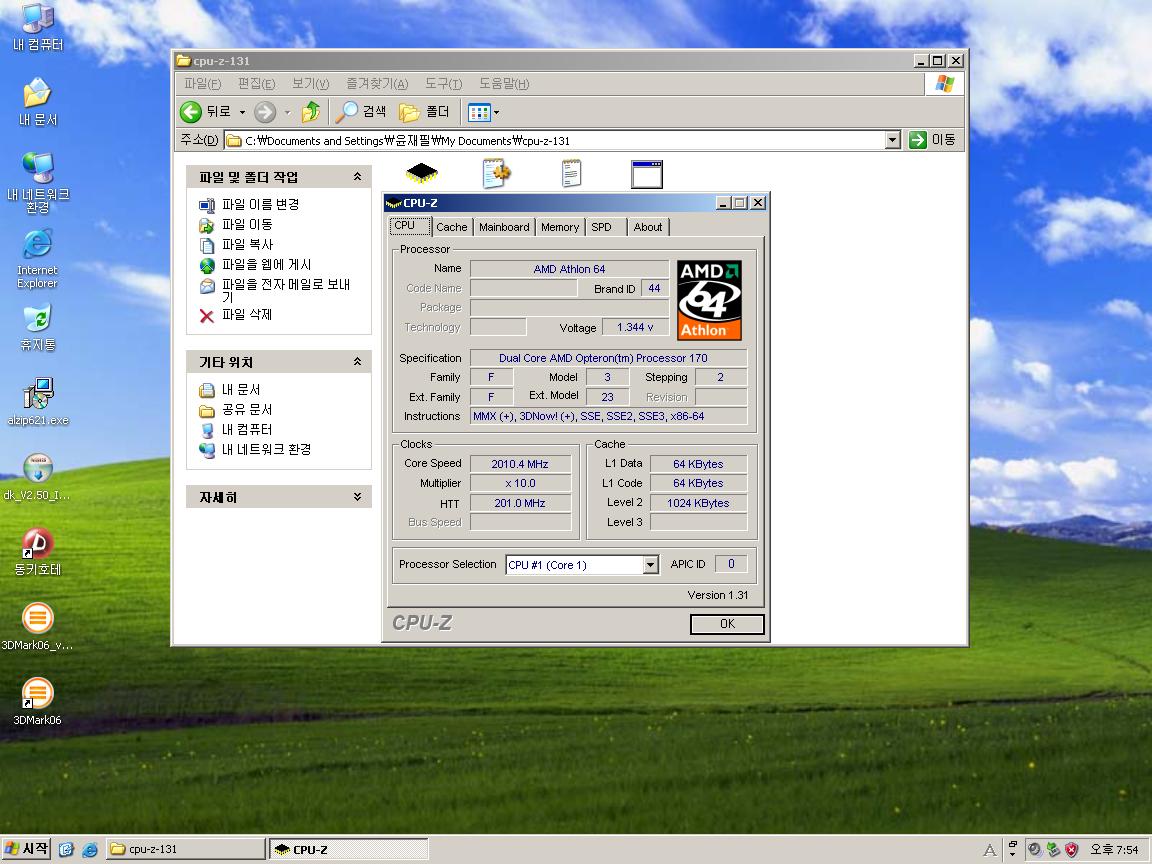Click 파일을 웹에 게시 link
This screenshot has height=864, width=1152.
[x=256, y=264]
